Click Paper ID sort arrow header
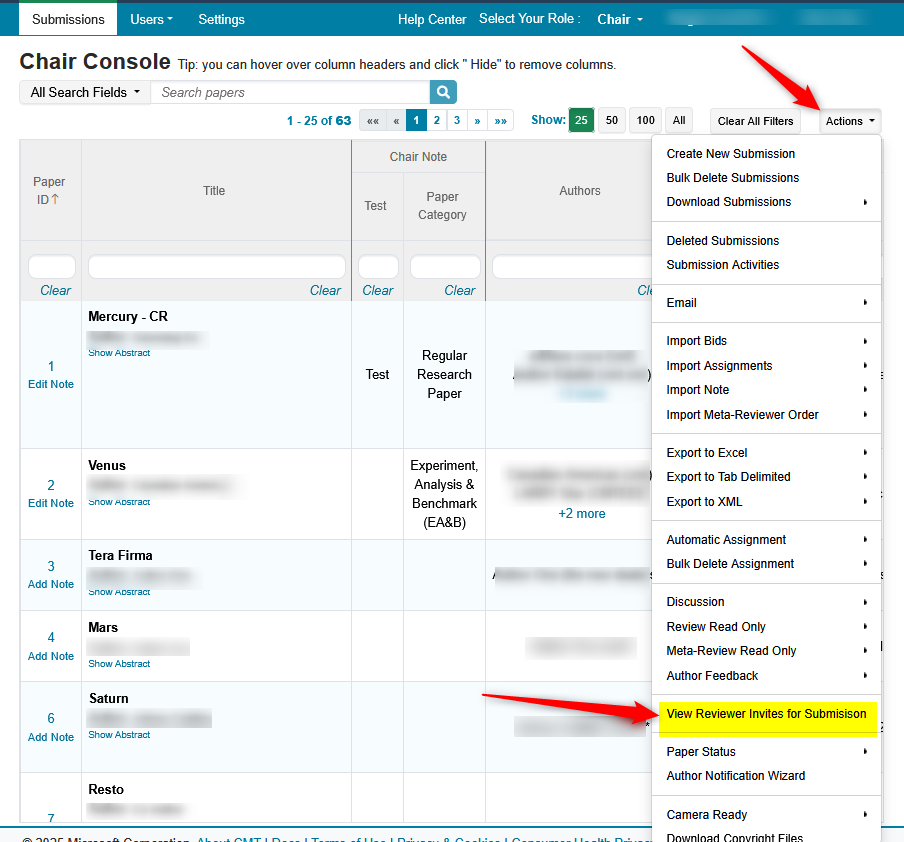 50,190
